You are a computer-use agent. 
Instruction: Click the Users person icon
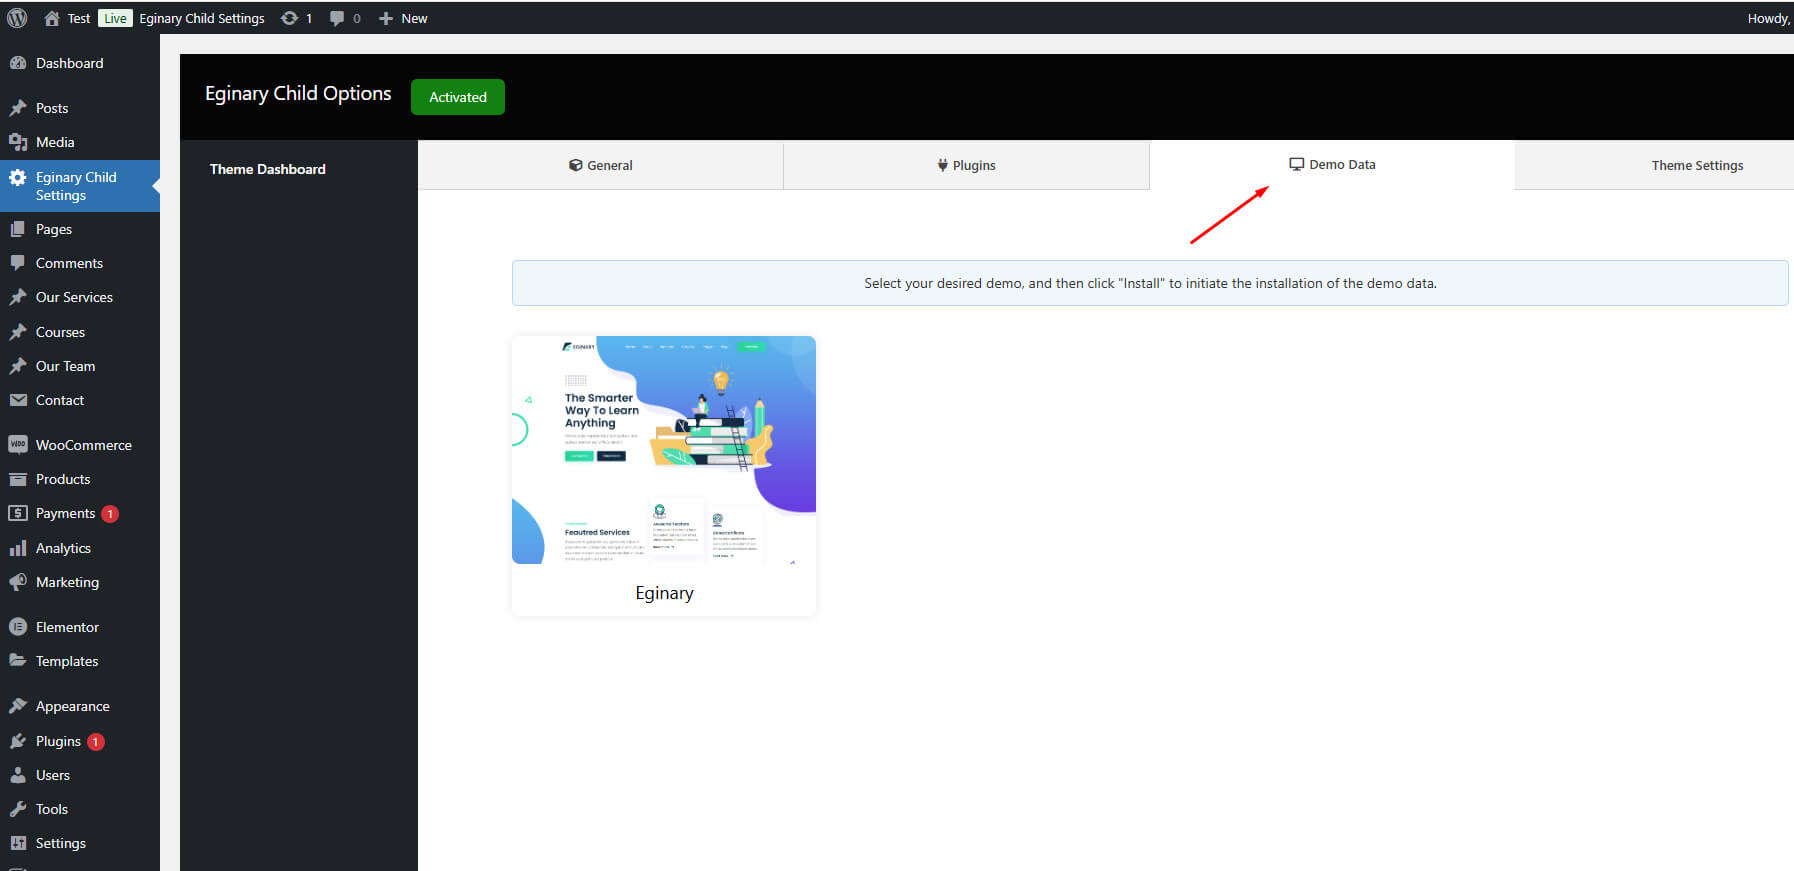click(18, 775)
